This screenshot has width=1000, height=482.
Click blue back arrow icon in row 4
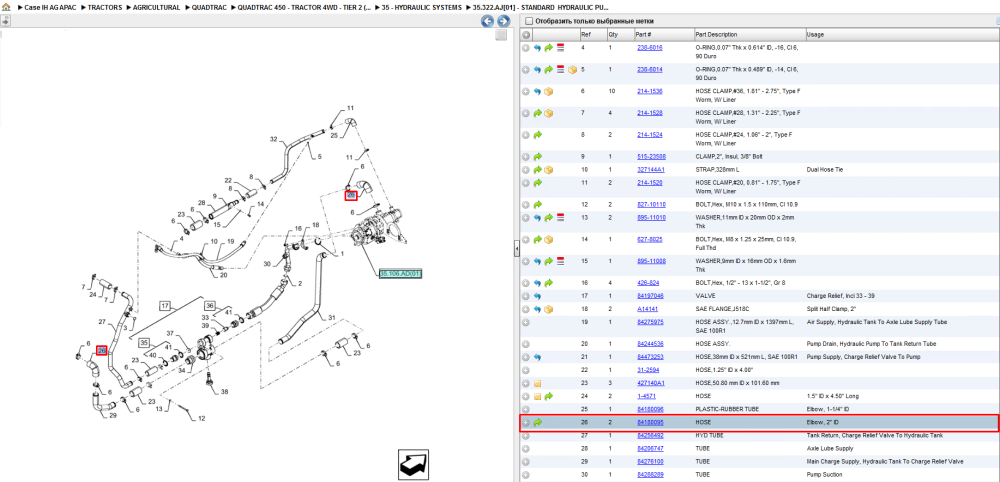point(538,48)
